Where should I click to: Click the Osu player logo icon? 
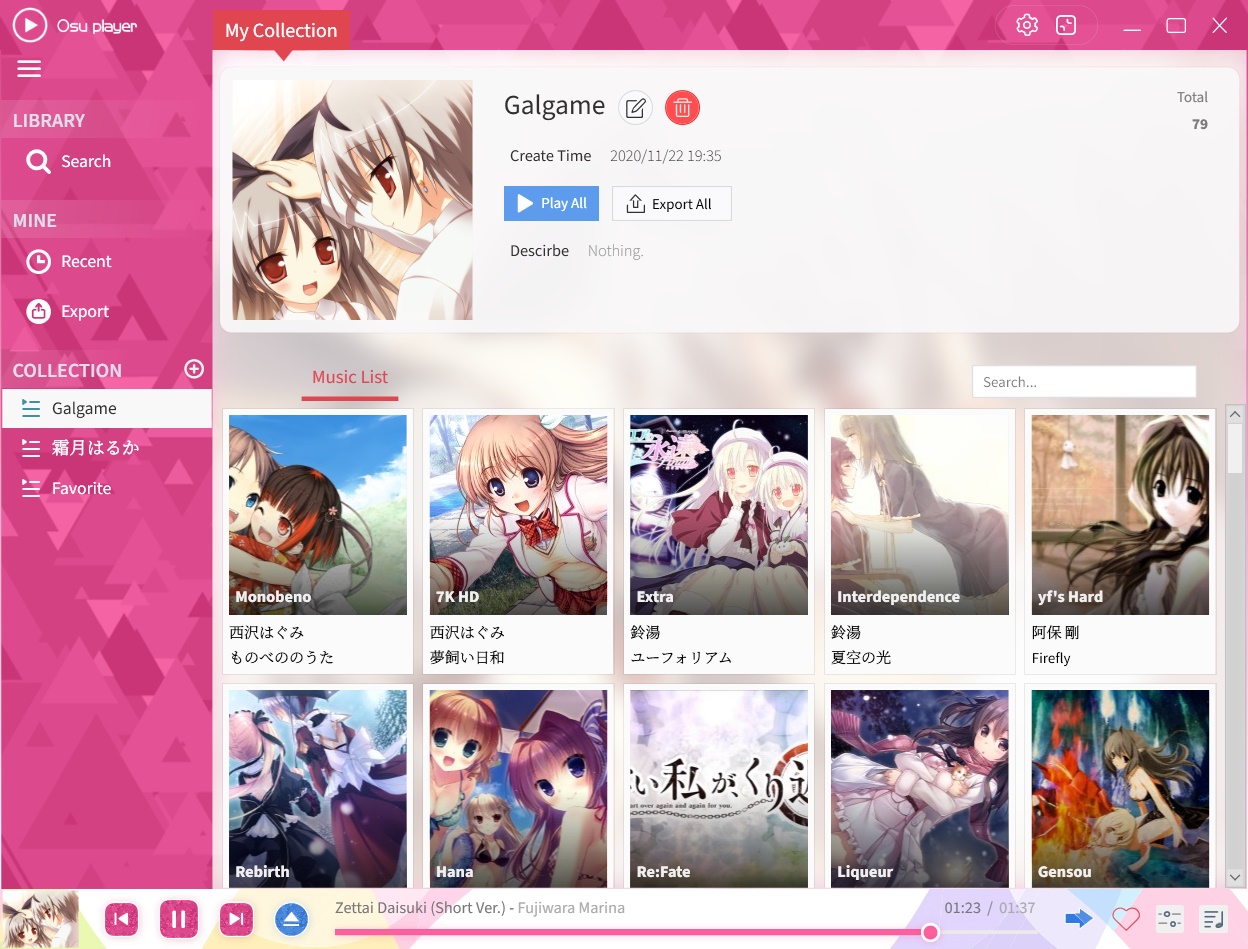pyautogui.click(x=30, y=25)
